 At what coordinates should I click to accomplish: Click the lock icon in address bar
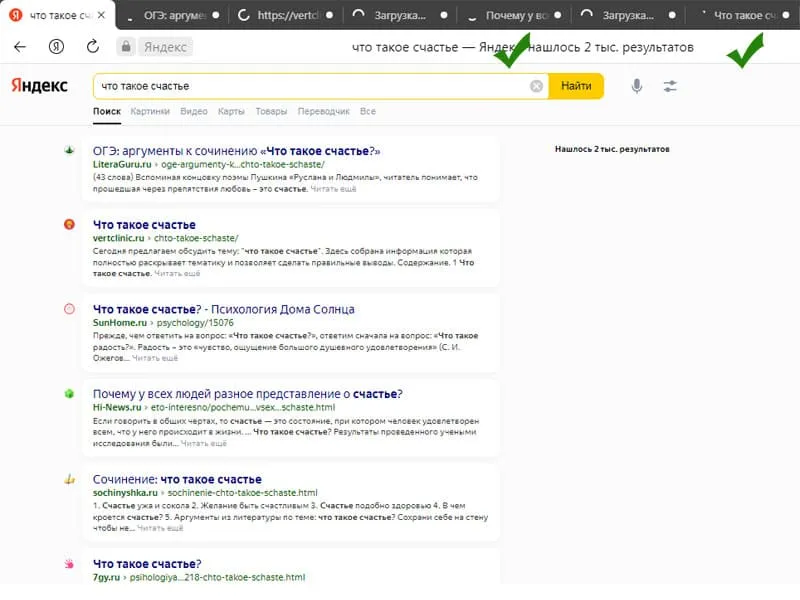(126, 47)
